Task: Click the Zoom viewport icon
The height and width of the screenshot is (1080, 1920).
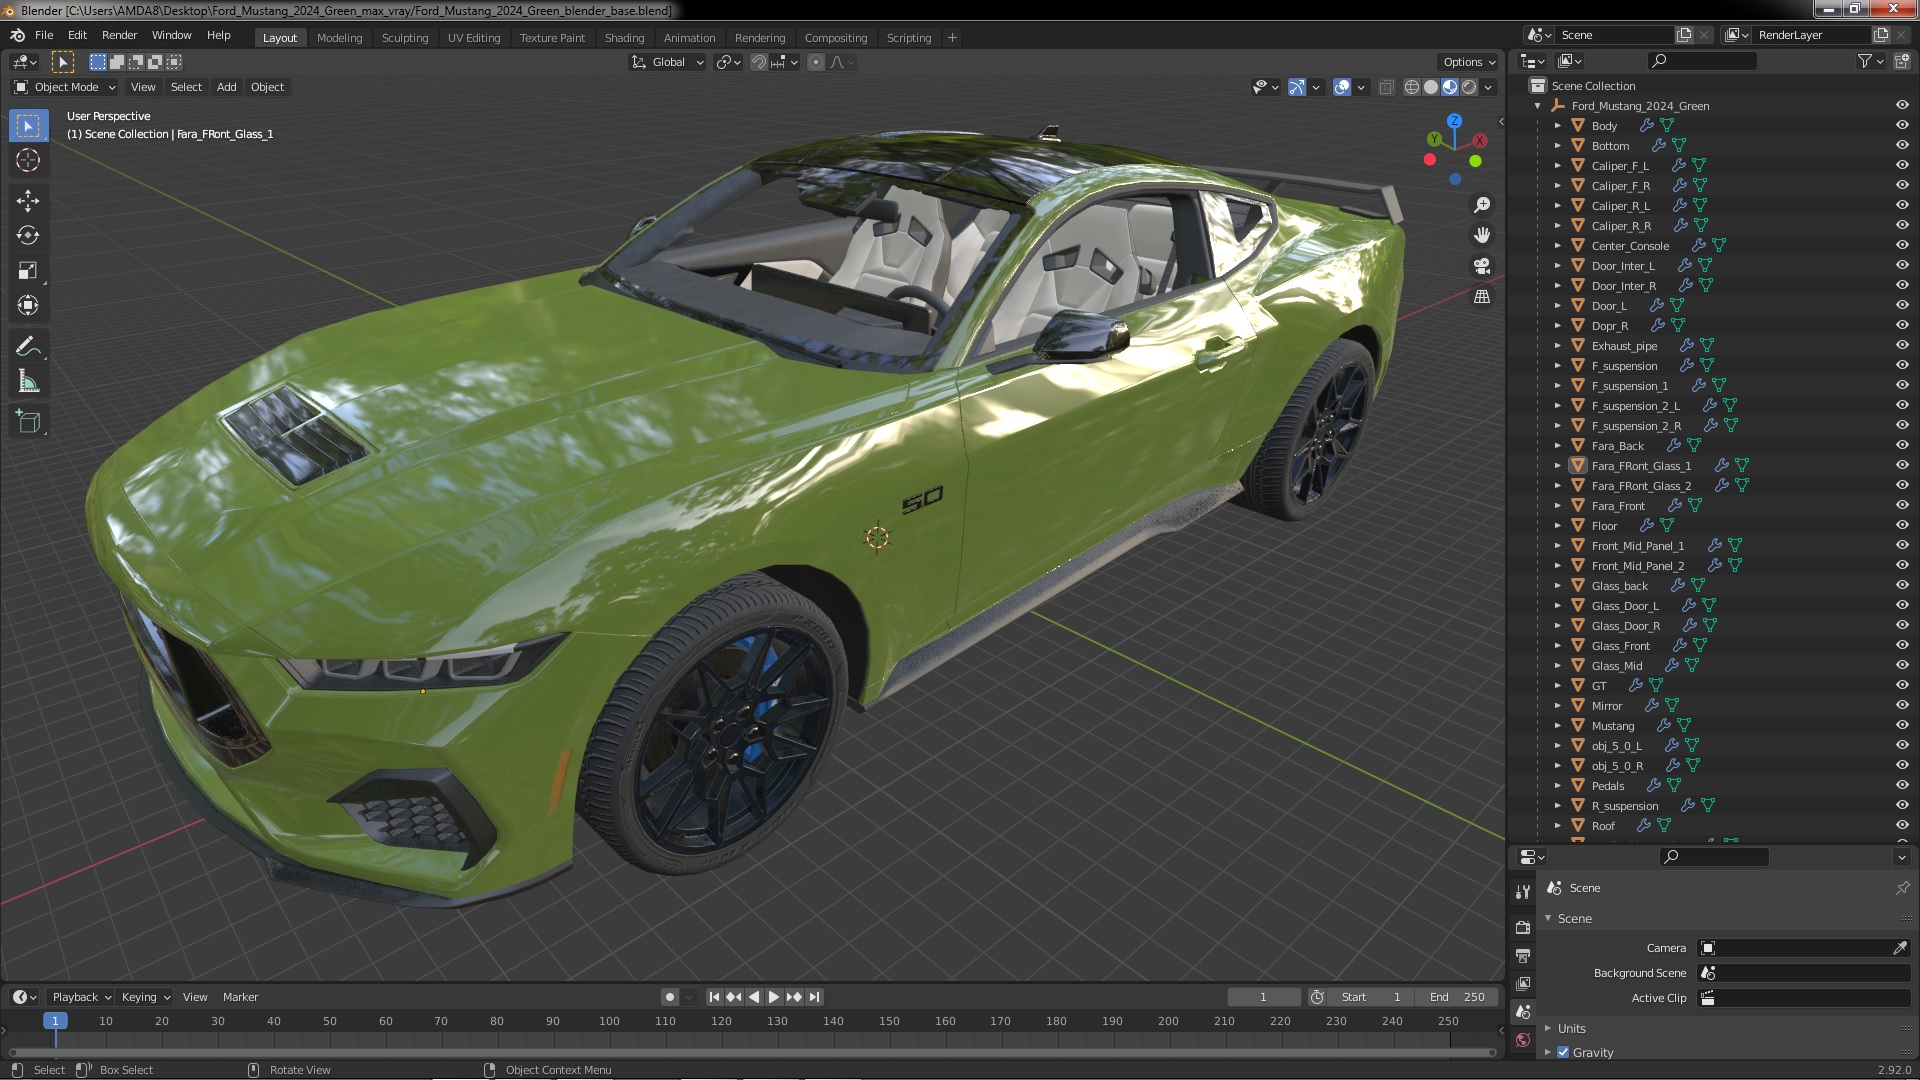Action: tap(1482, 205)
